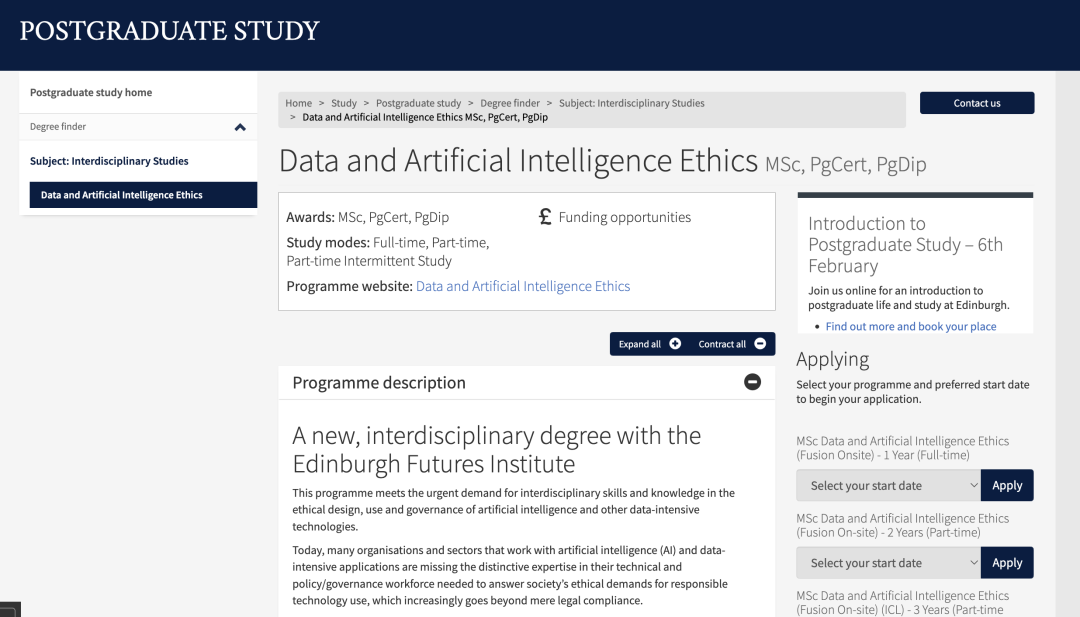Click the minus icon on Contract all
This screenshot has width=1080, height=617.
(x=760, y=344)
